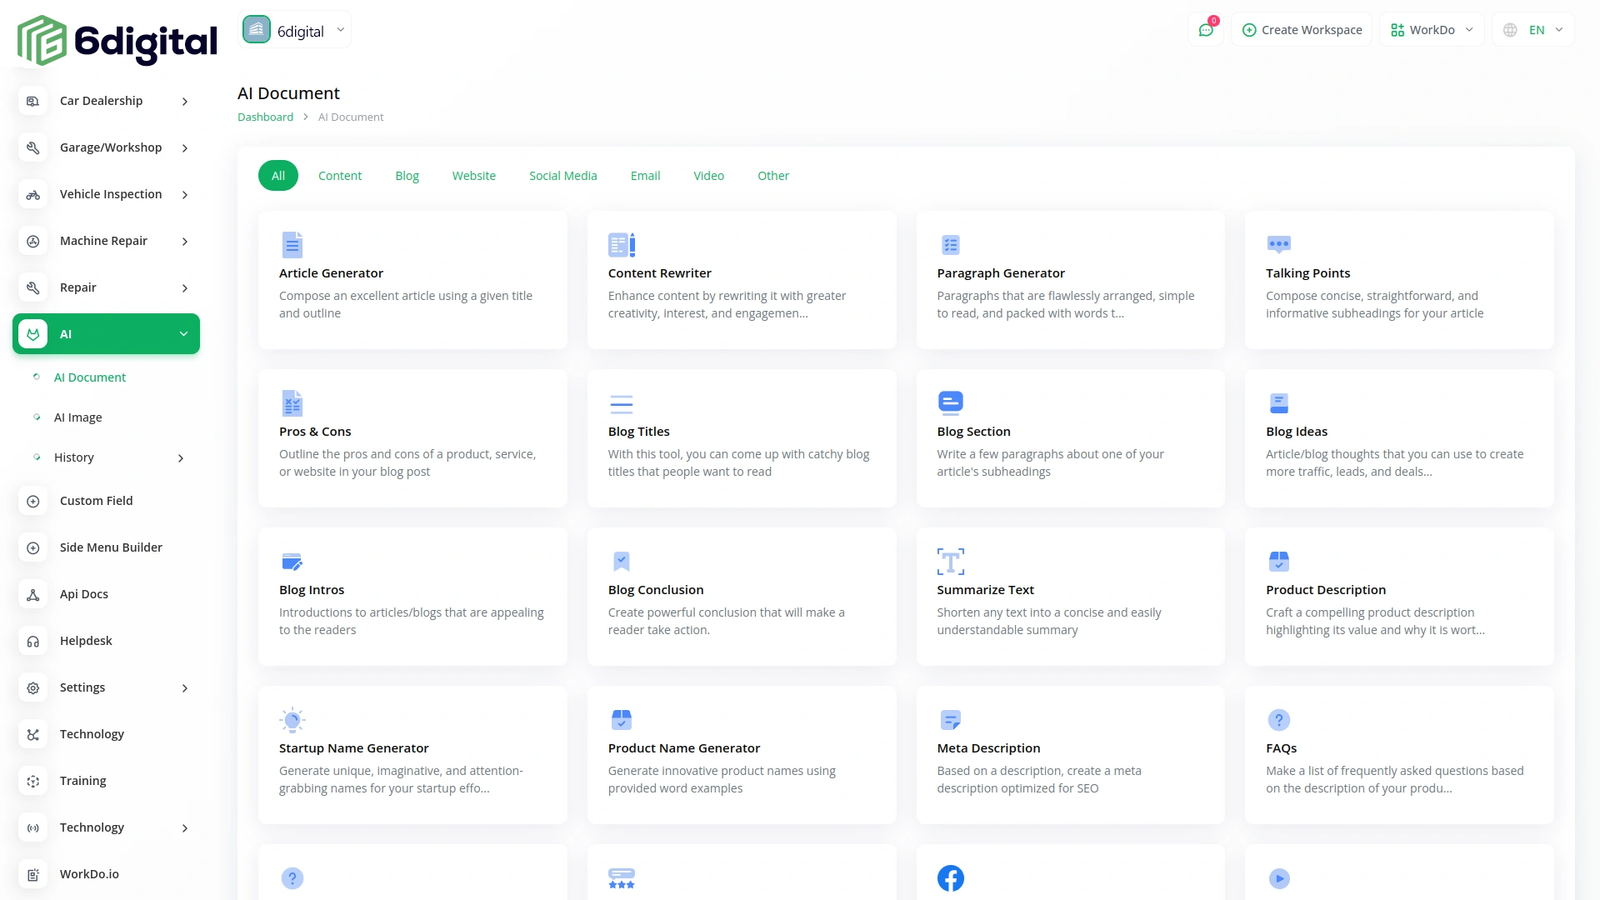Expand the Machine Repair menu
This screenshot has height=900, width=1600.
(x=106, y=241)
